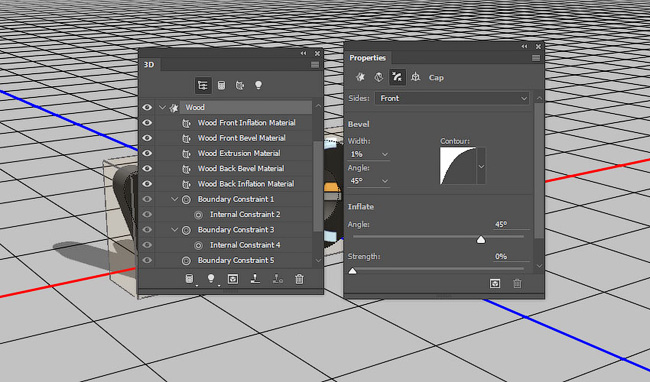
Task: Delete selected item in 3D panel
Action: pos(299,279)
